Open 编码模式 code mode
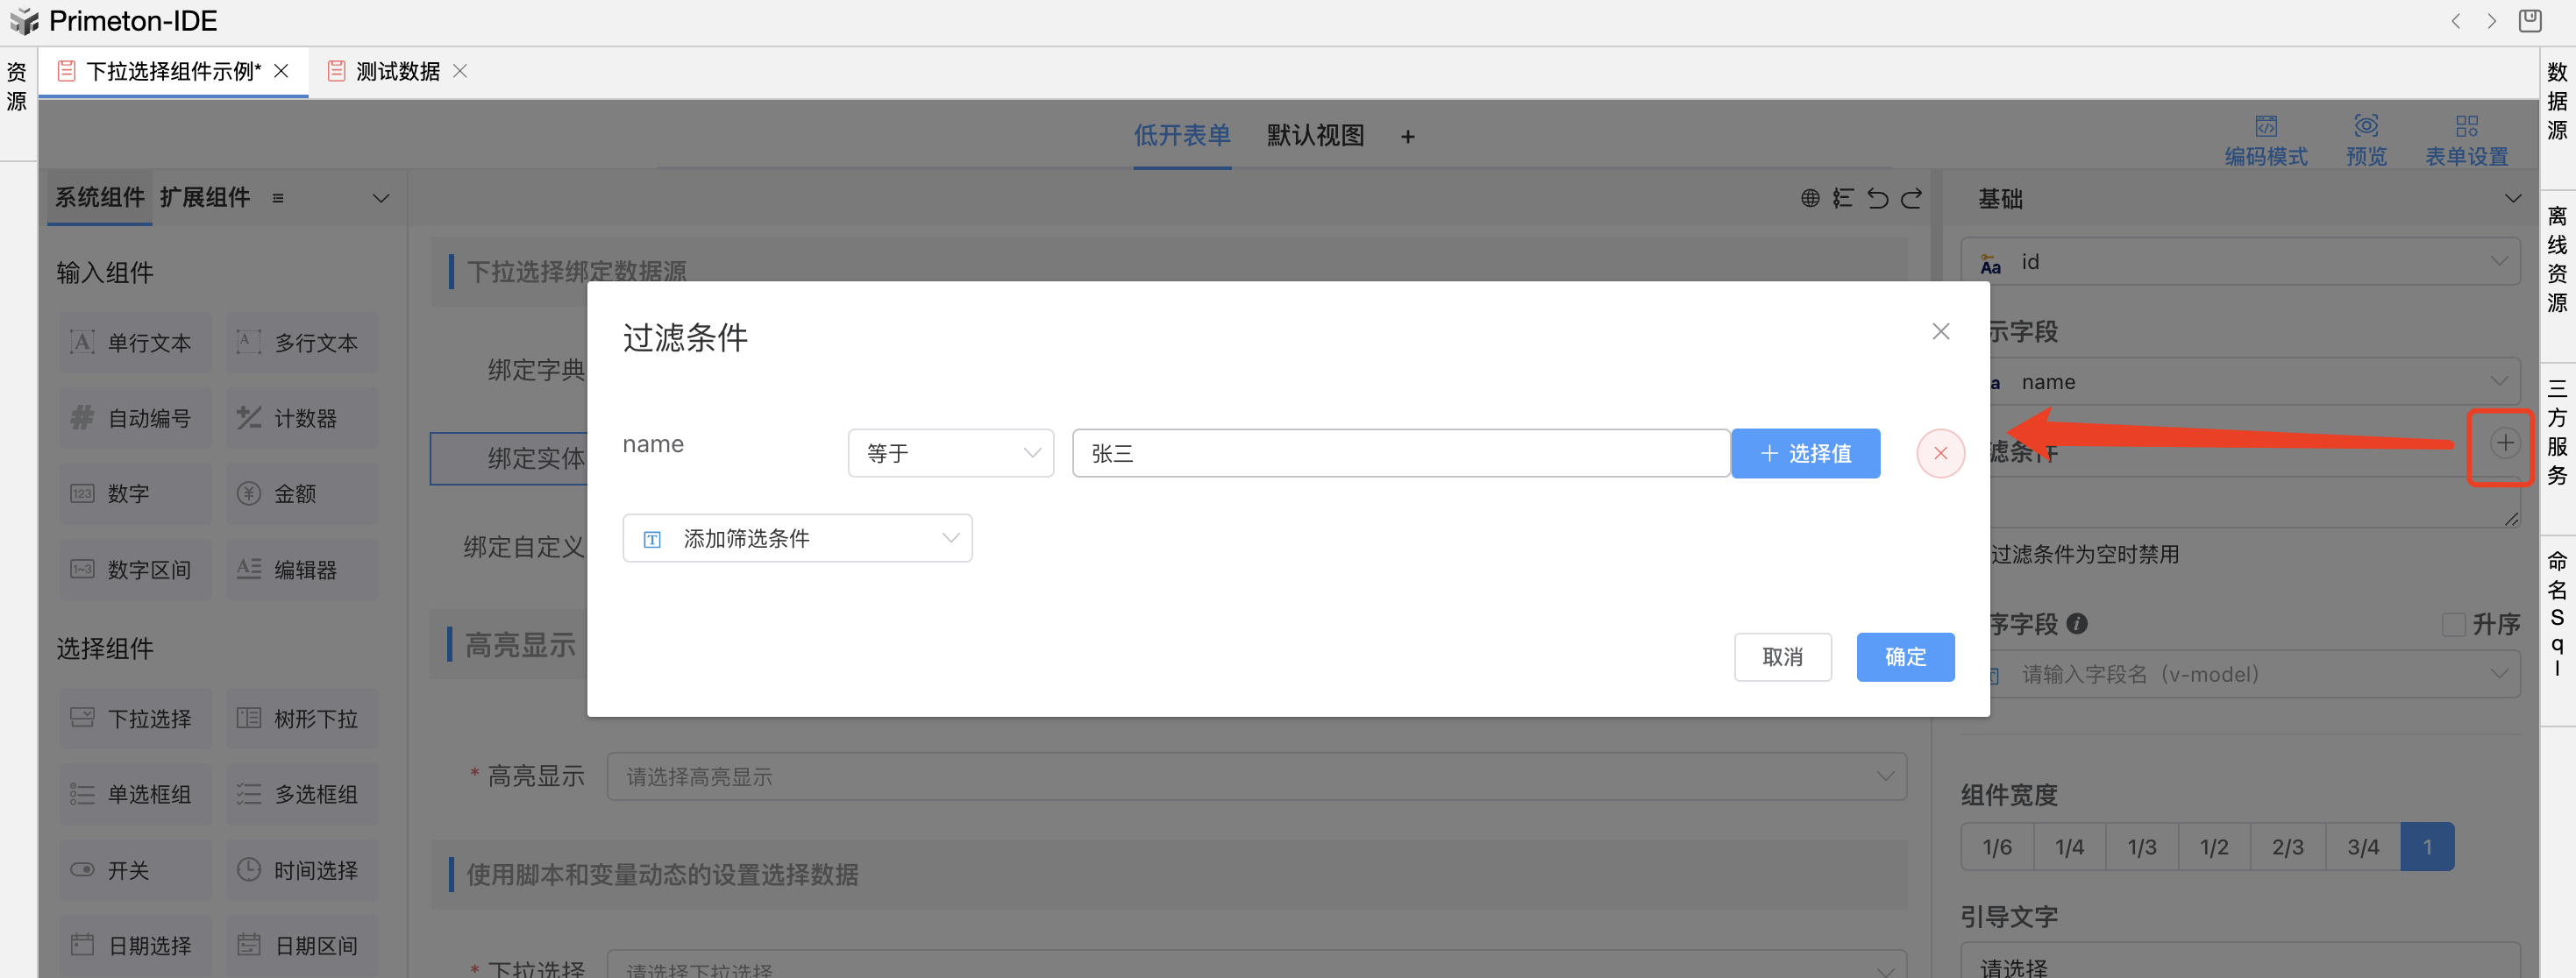This screenshot has width=2576, height=978. 2265,139
